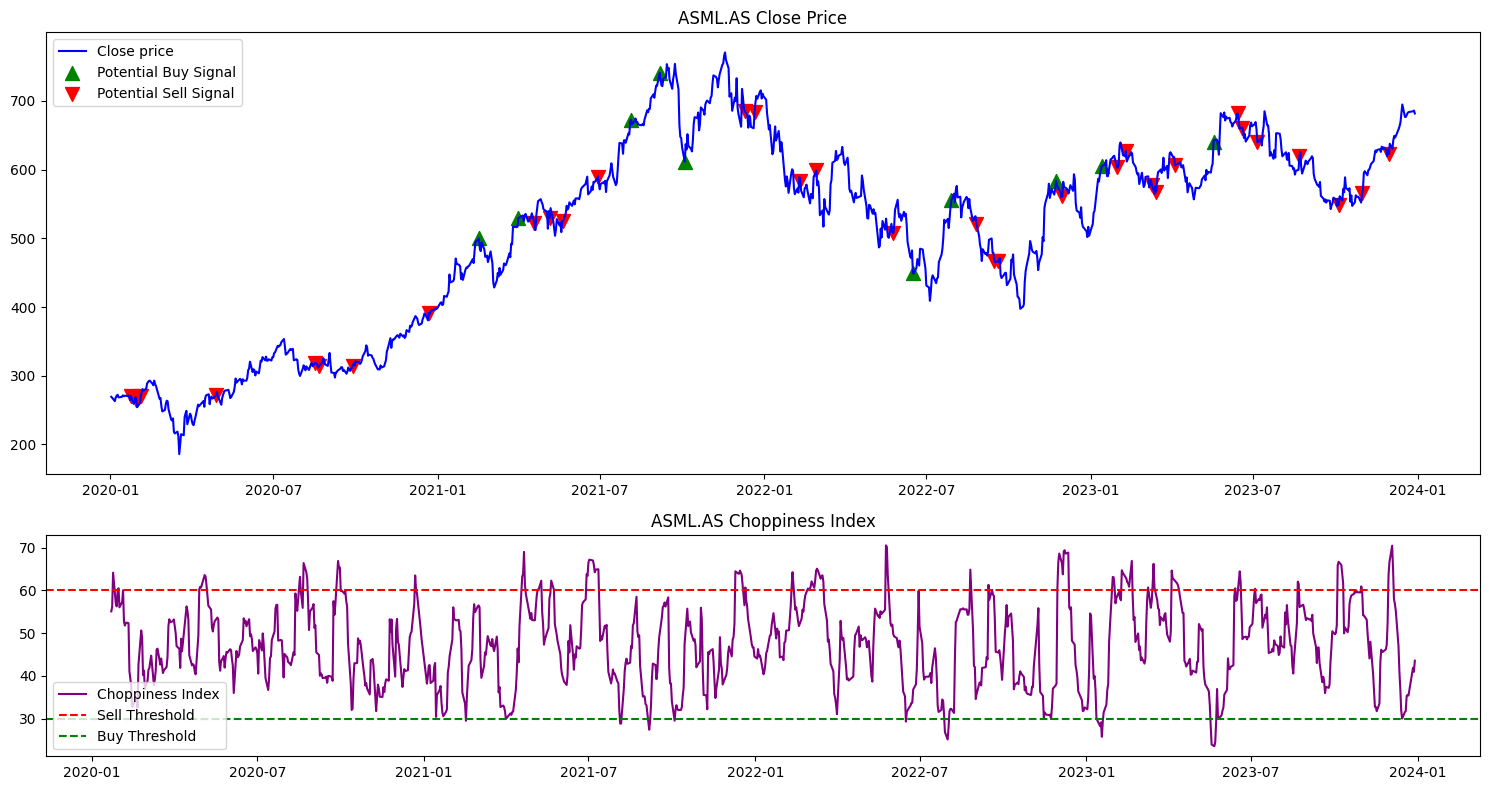The width and height of the screenshot is (1489, 790).
Task: Click the purple Choppiness Index legend line sample
Action: (72, 694)
